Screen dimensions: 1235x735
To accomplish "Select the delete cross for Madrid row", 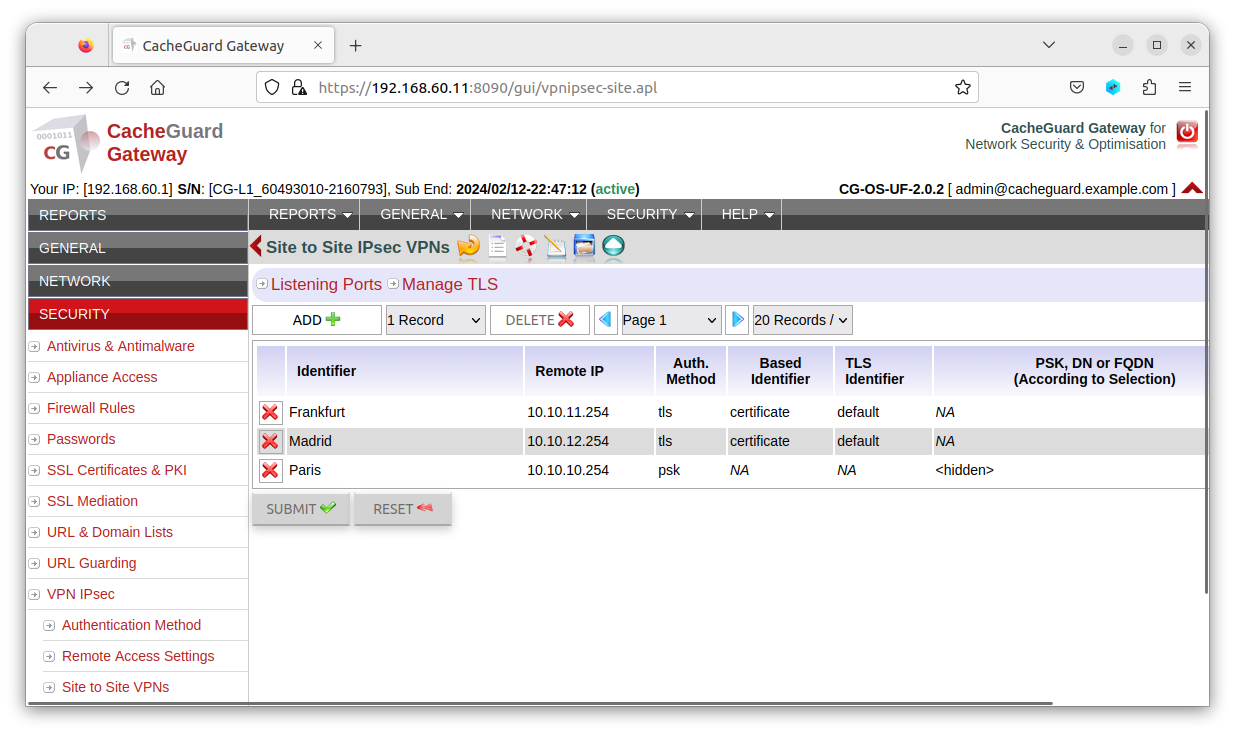I will 270,441.
